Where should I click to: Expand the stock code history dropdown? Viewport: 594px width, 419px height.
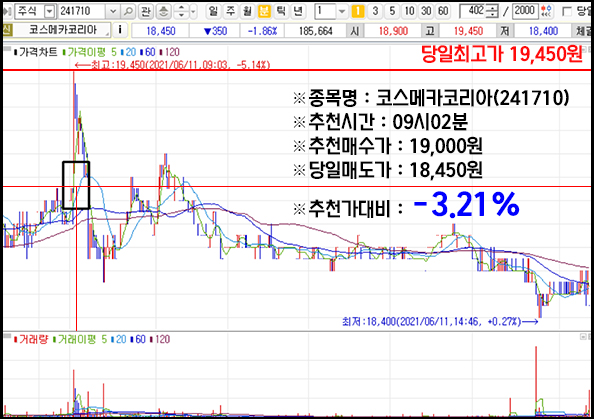[x=113, y=11]
